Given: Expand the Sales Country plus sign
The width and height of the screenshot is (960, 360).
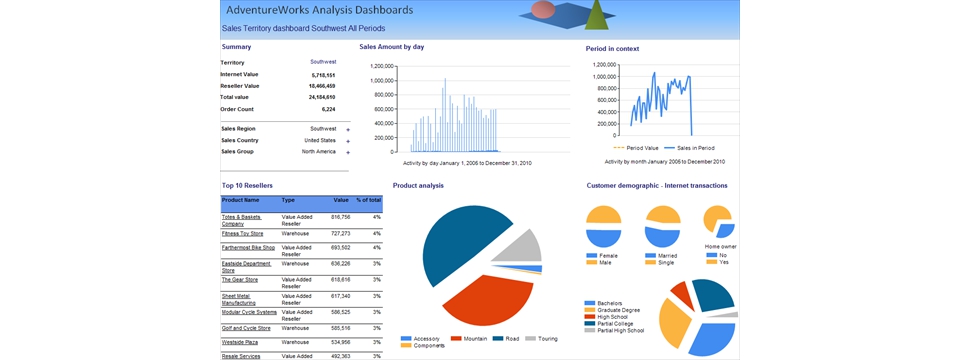Looking at the screenshot, I should pyautogui.click(x=348, y=141).
